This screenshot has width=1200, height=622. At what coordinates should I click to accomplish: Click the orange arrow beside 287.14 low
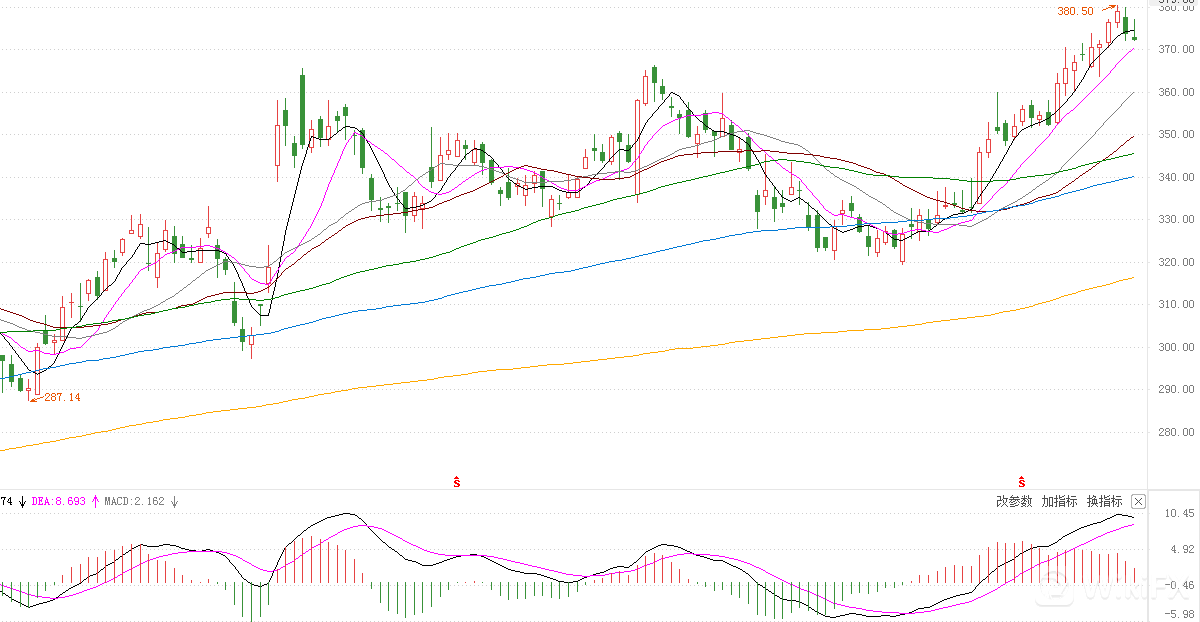(36, 398)
